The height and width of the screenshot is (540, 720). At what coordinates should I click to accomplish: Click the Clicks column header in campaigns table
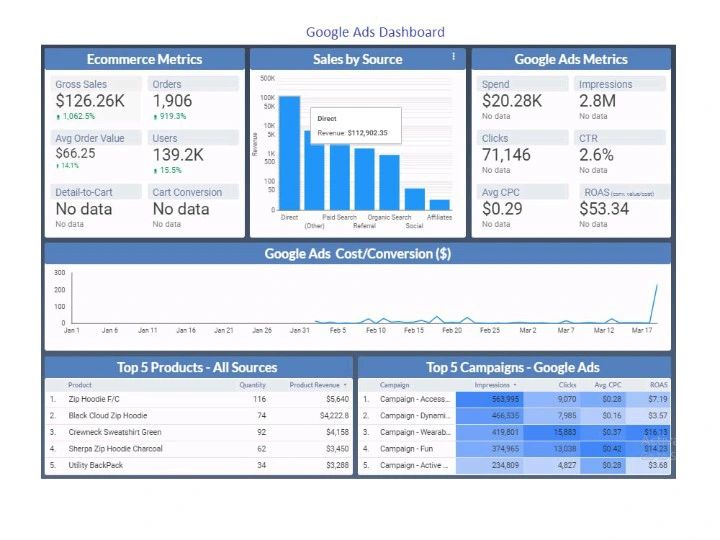tap(565, 384)
